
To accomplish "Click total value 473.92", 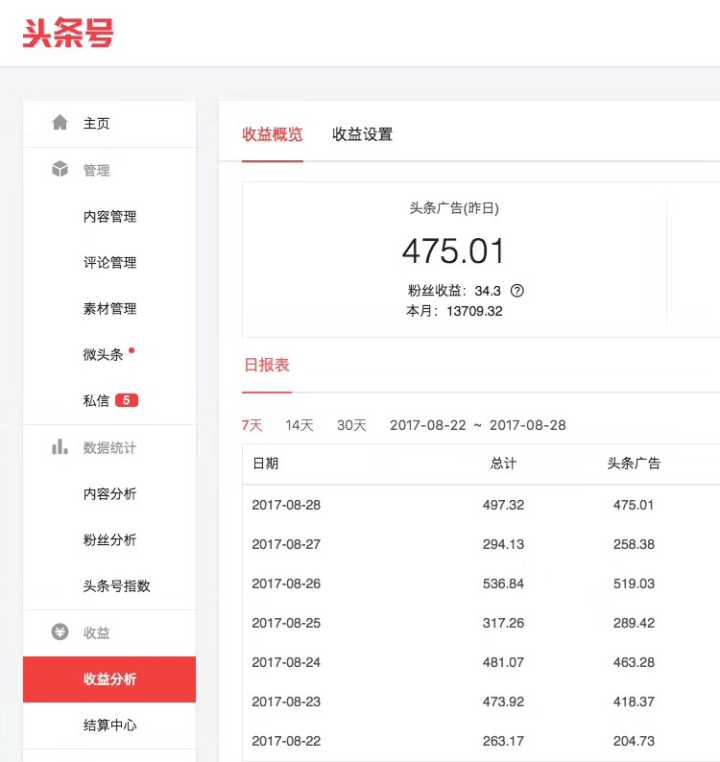I will click(503, 702).
